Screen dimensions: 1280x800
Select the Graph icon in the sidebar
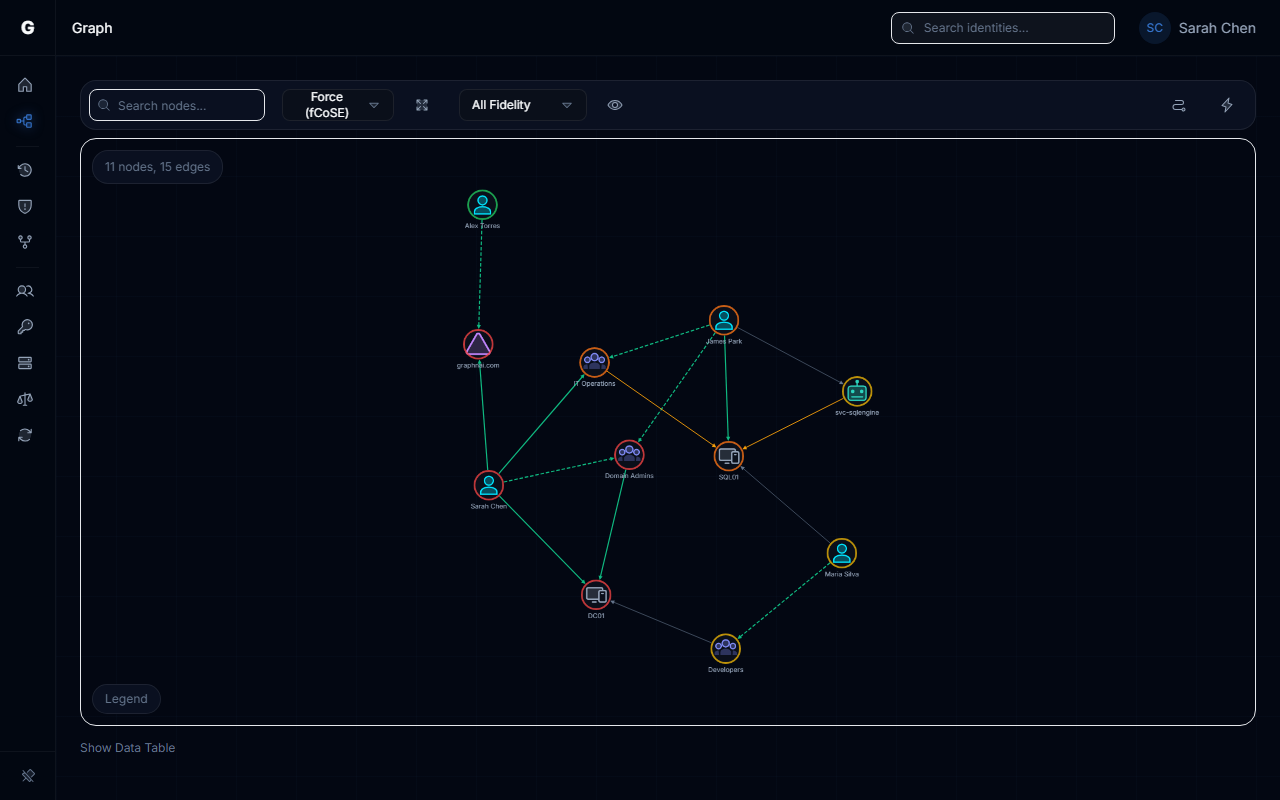point(25,121)
